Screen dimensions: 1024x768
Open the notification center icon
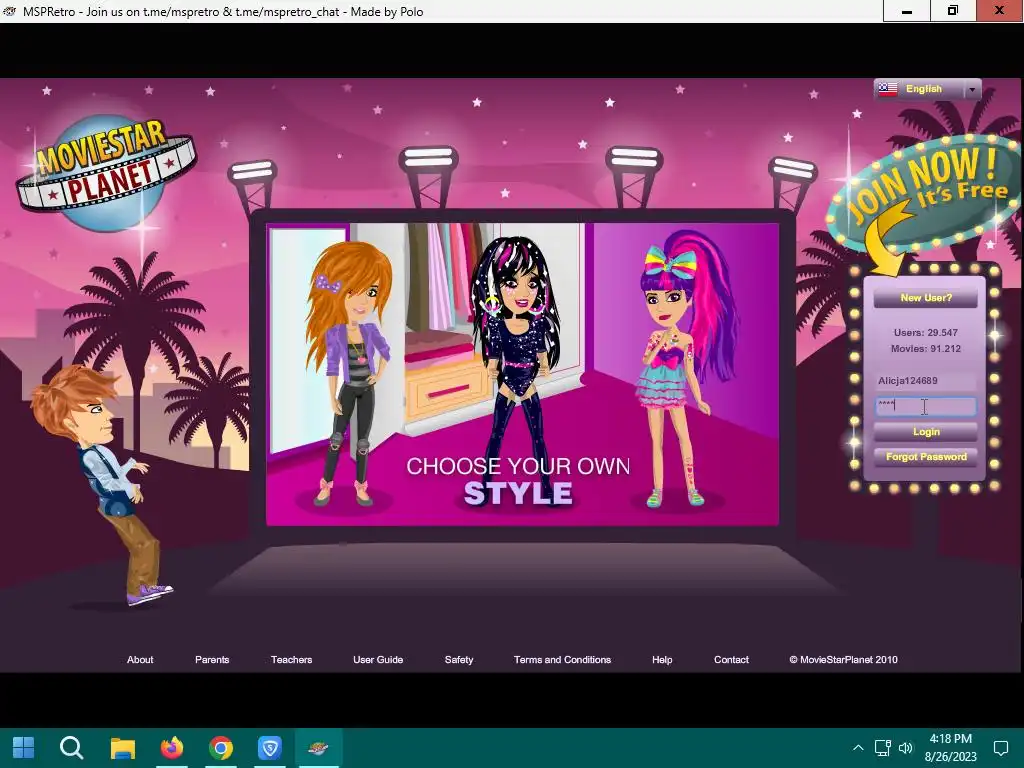1000,748
